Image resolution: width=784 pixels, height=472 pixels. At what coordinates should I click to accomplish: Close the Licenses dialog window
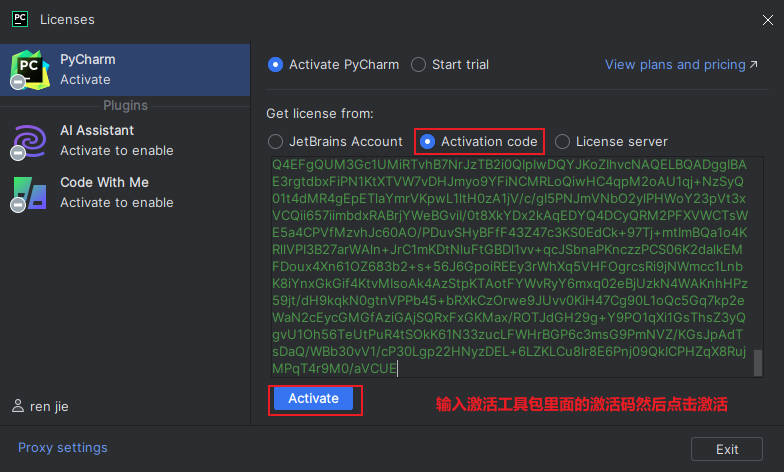point(755,18)
